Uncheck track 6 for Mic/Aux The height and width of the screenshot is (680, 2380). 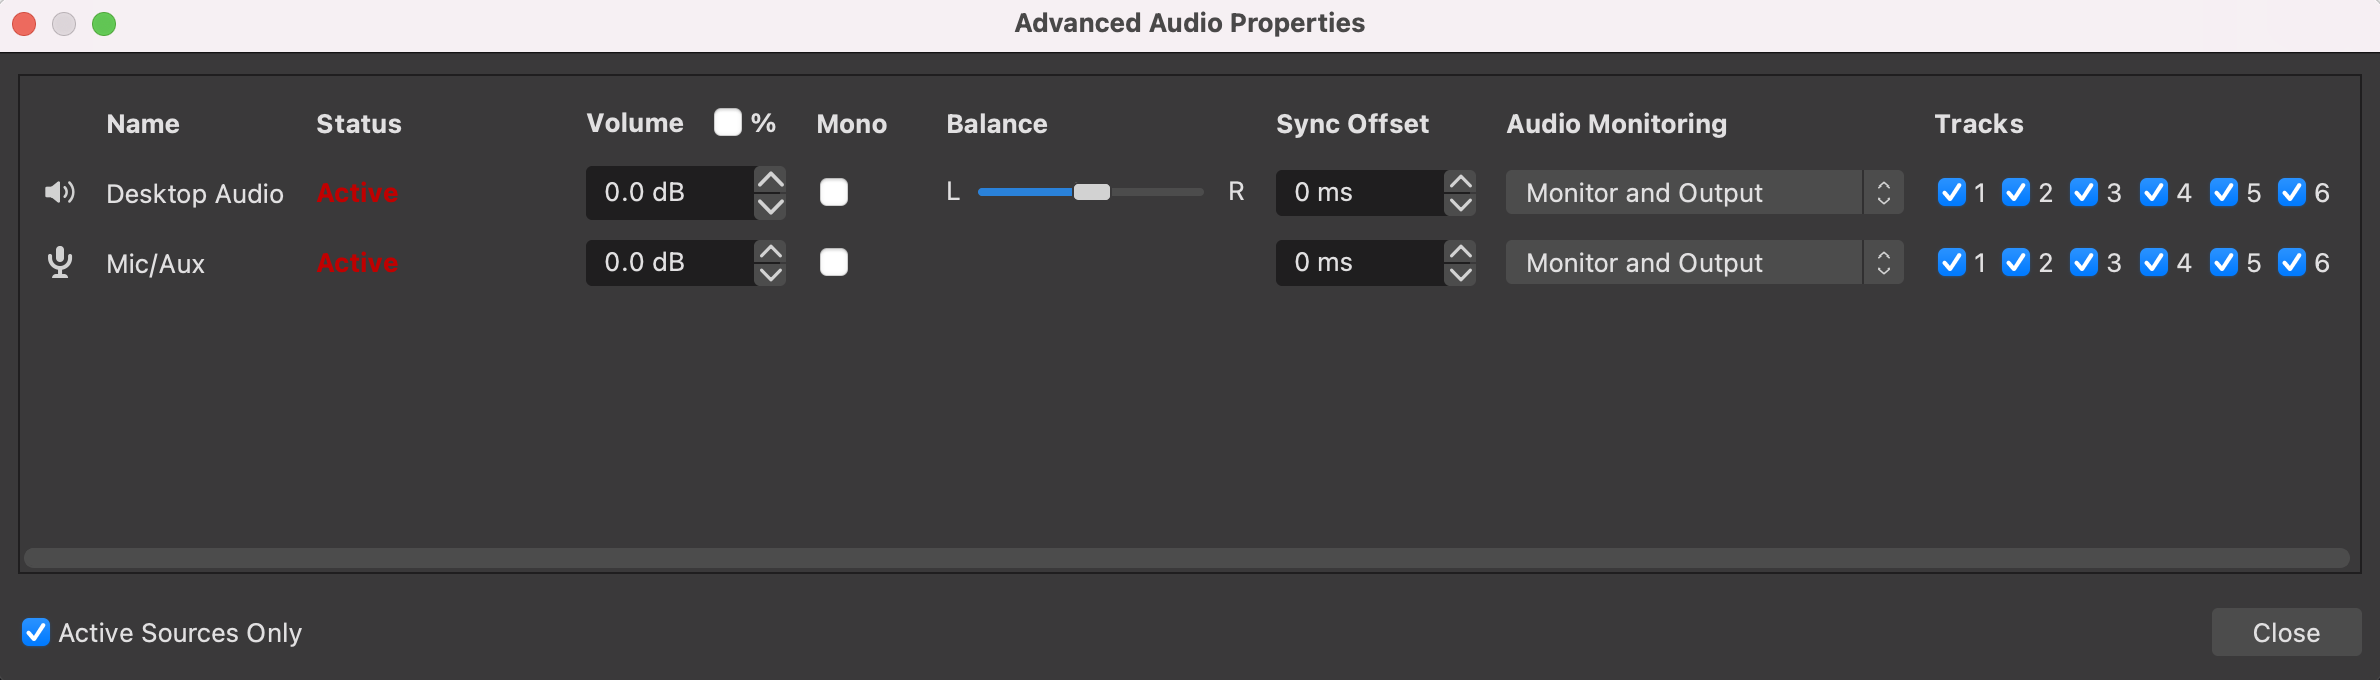point(2291,262)
